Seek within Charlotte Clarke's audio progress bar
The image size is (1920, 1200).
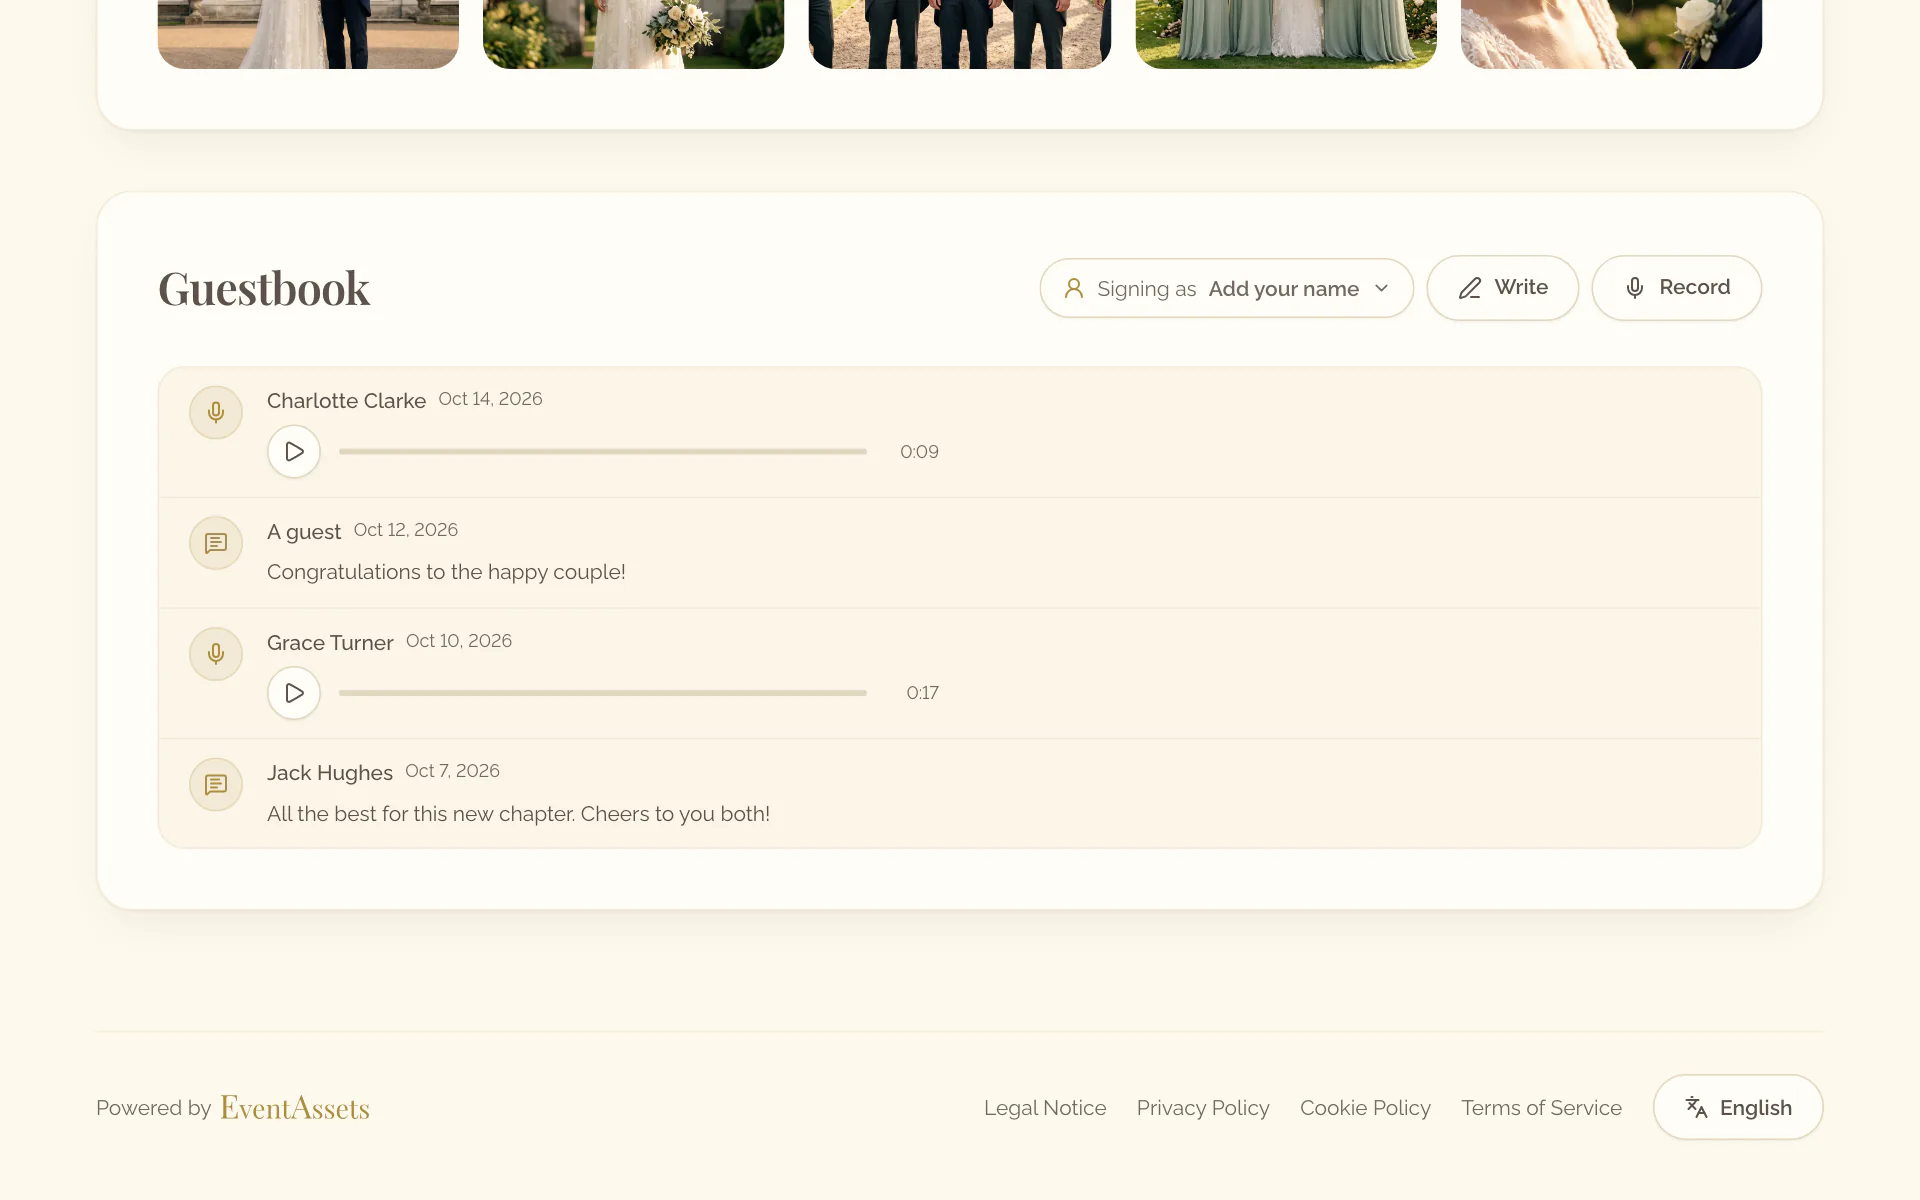pos(603,452)
